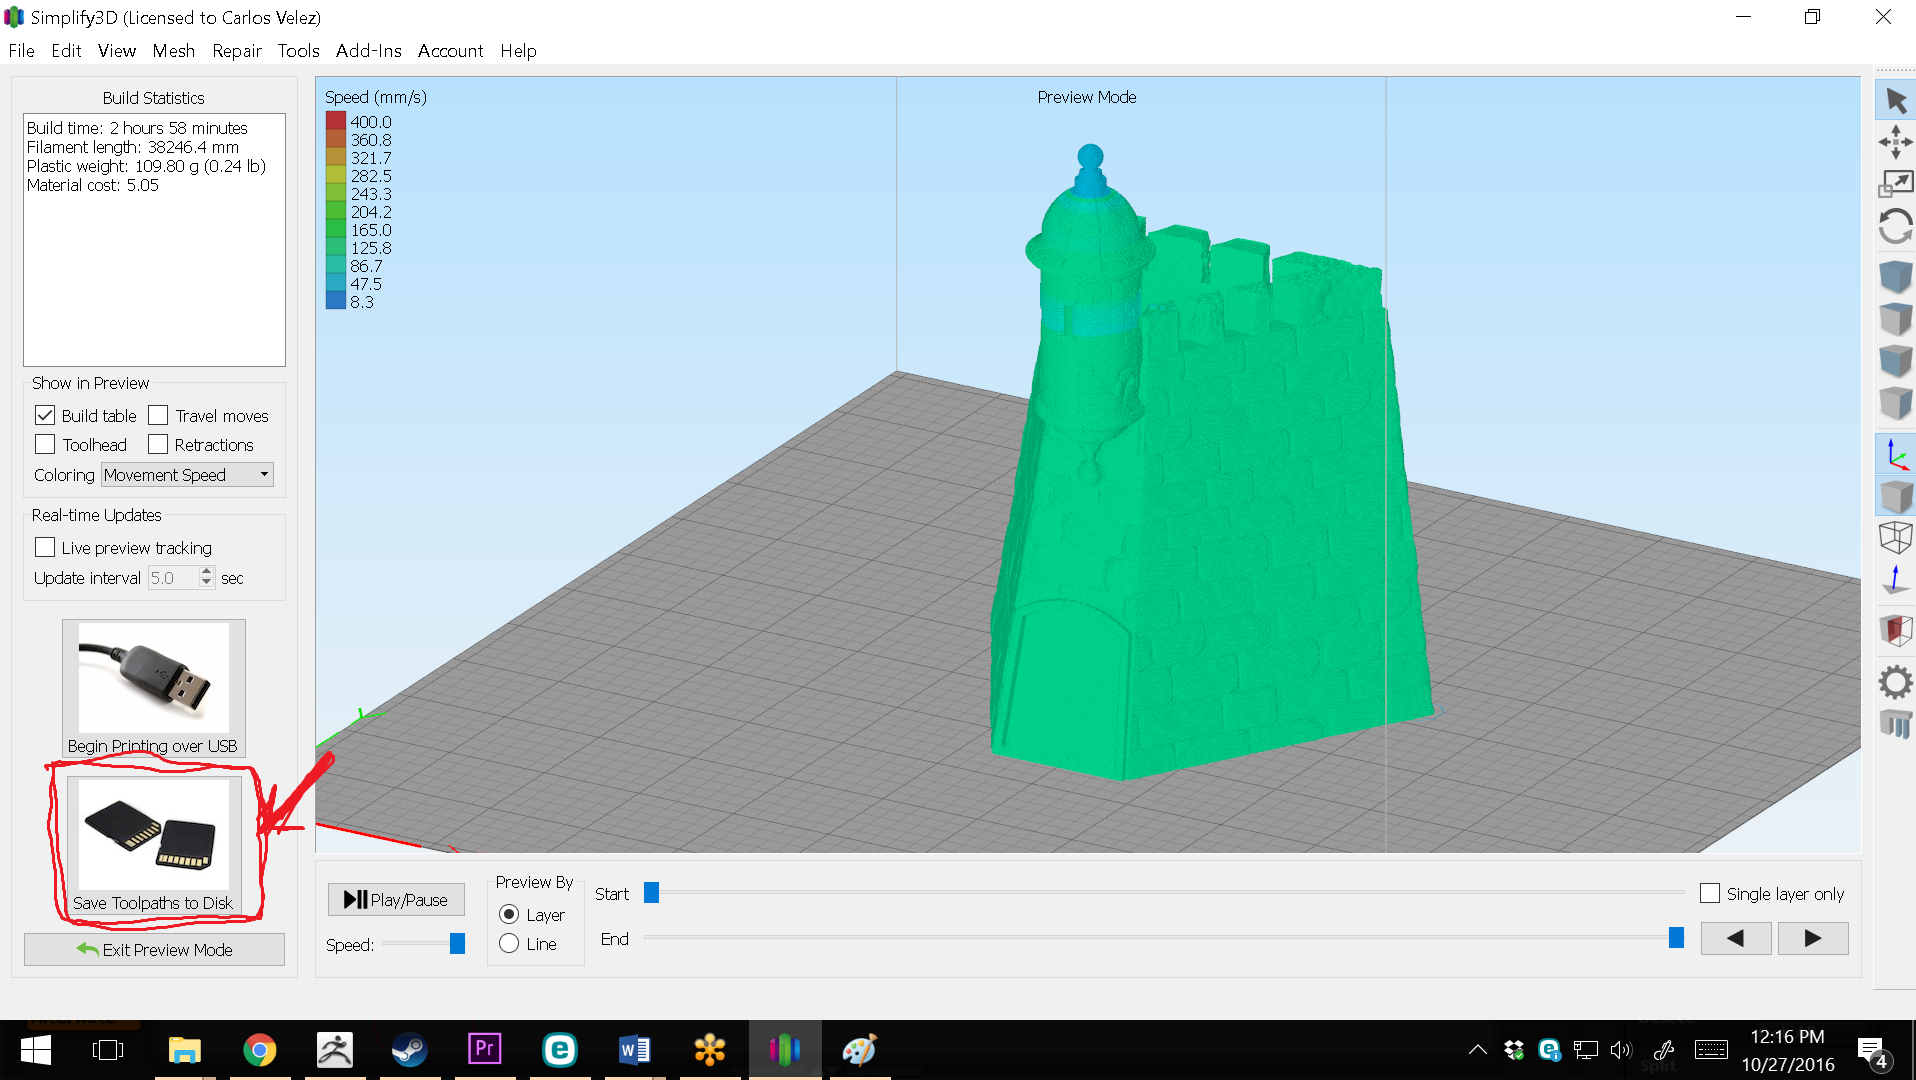Click the support structures icon

coord(1895,724)
